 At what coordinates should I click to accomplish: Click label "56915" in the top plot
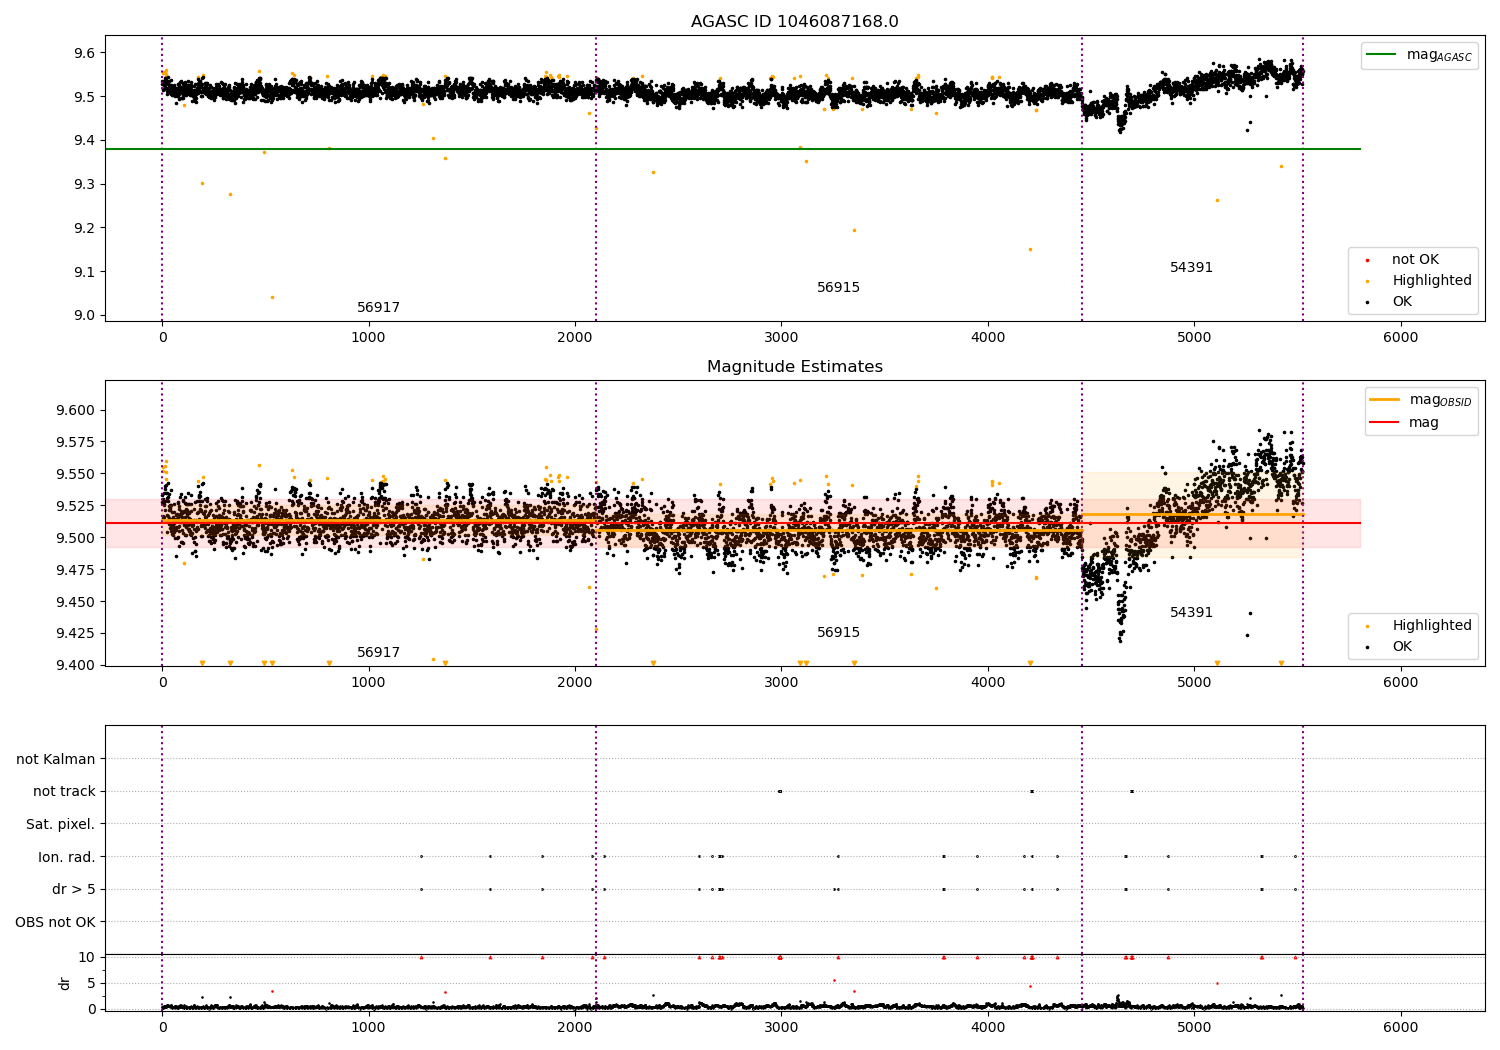pos(838,288)
